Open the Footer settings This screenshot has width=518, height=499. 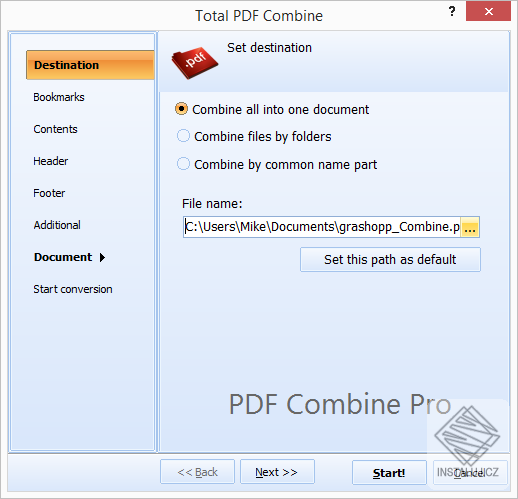click(49, 193)
